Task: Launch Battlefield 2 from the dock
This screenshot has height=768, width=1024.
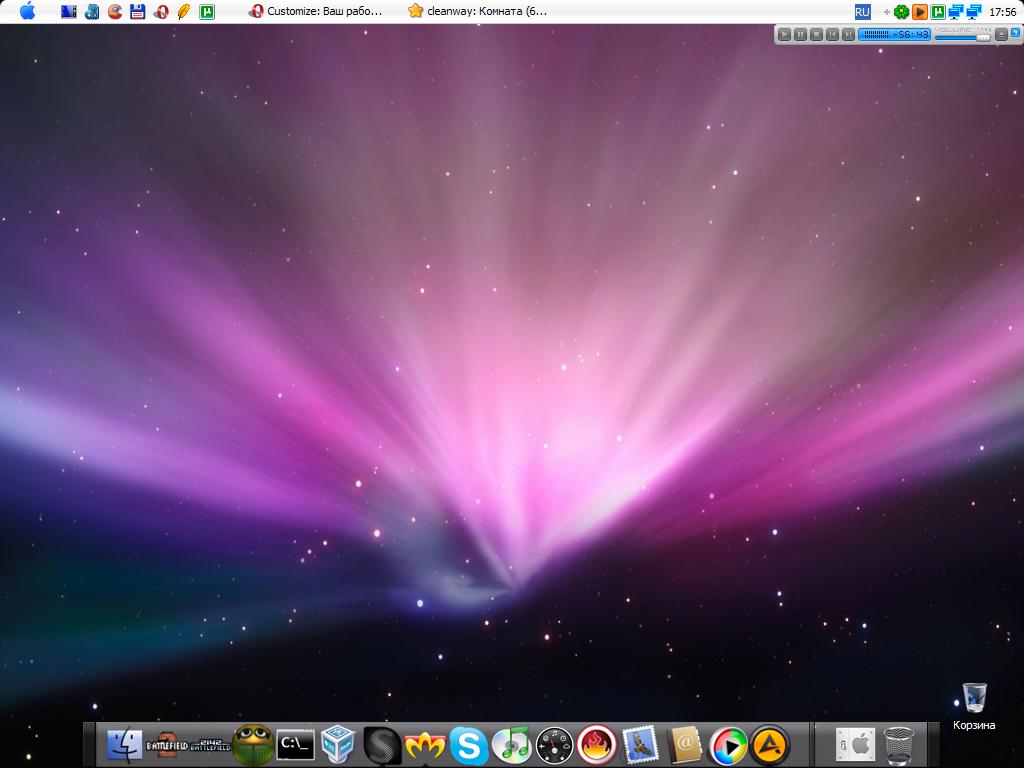Action: [x=166, y=744]
